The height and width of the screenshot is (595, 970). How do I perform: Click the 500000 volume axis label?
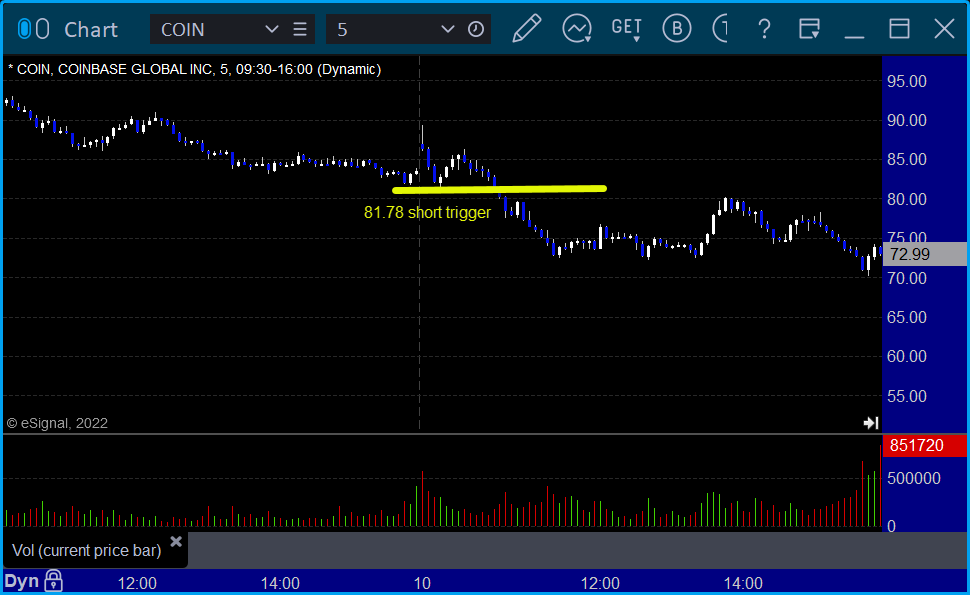914,478
